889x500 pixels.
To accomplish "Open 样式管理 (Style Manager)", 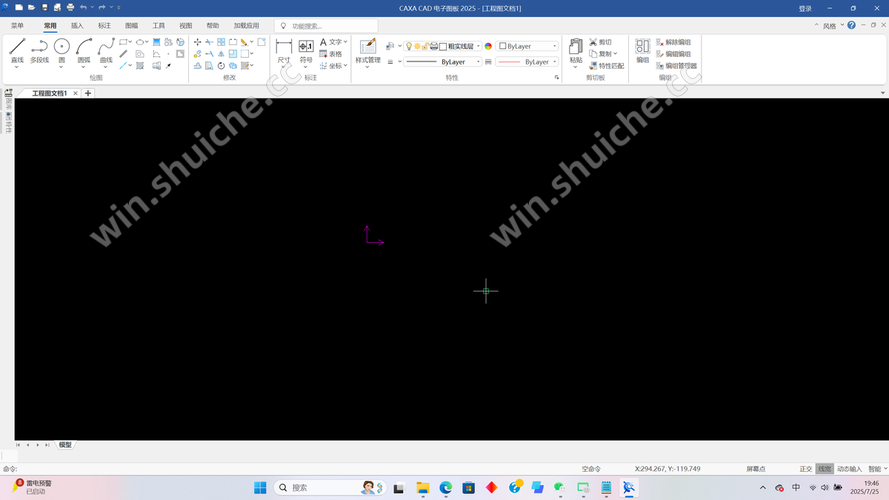I will (368, 50).
